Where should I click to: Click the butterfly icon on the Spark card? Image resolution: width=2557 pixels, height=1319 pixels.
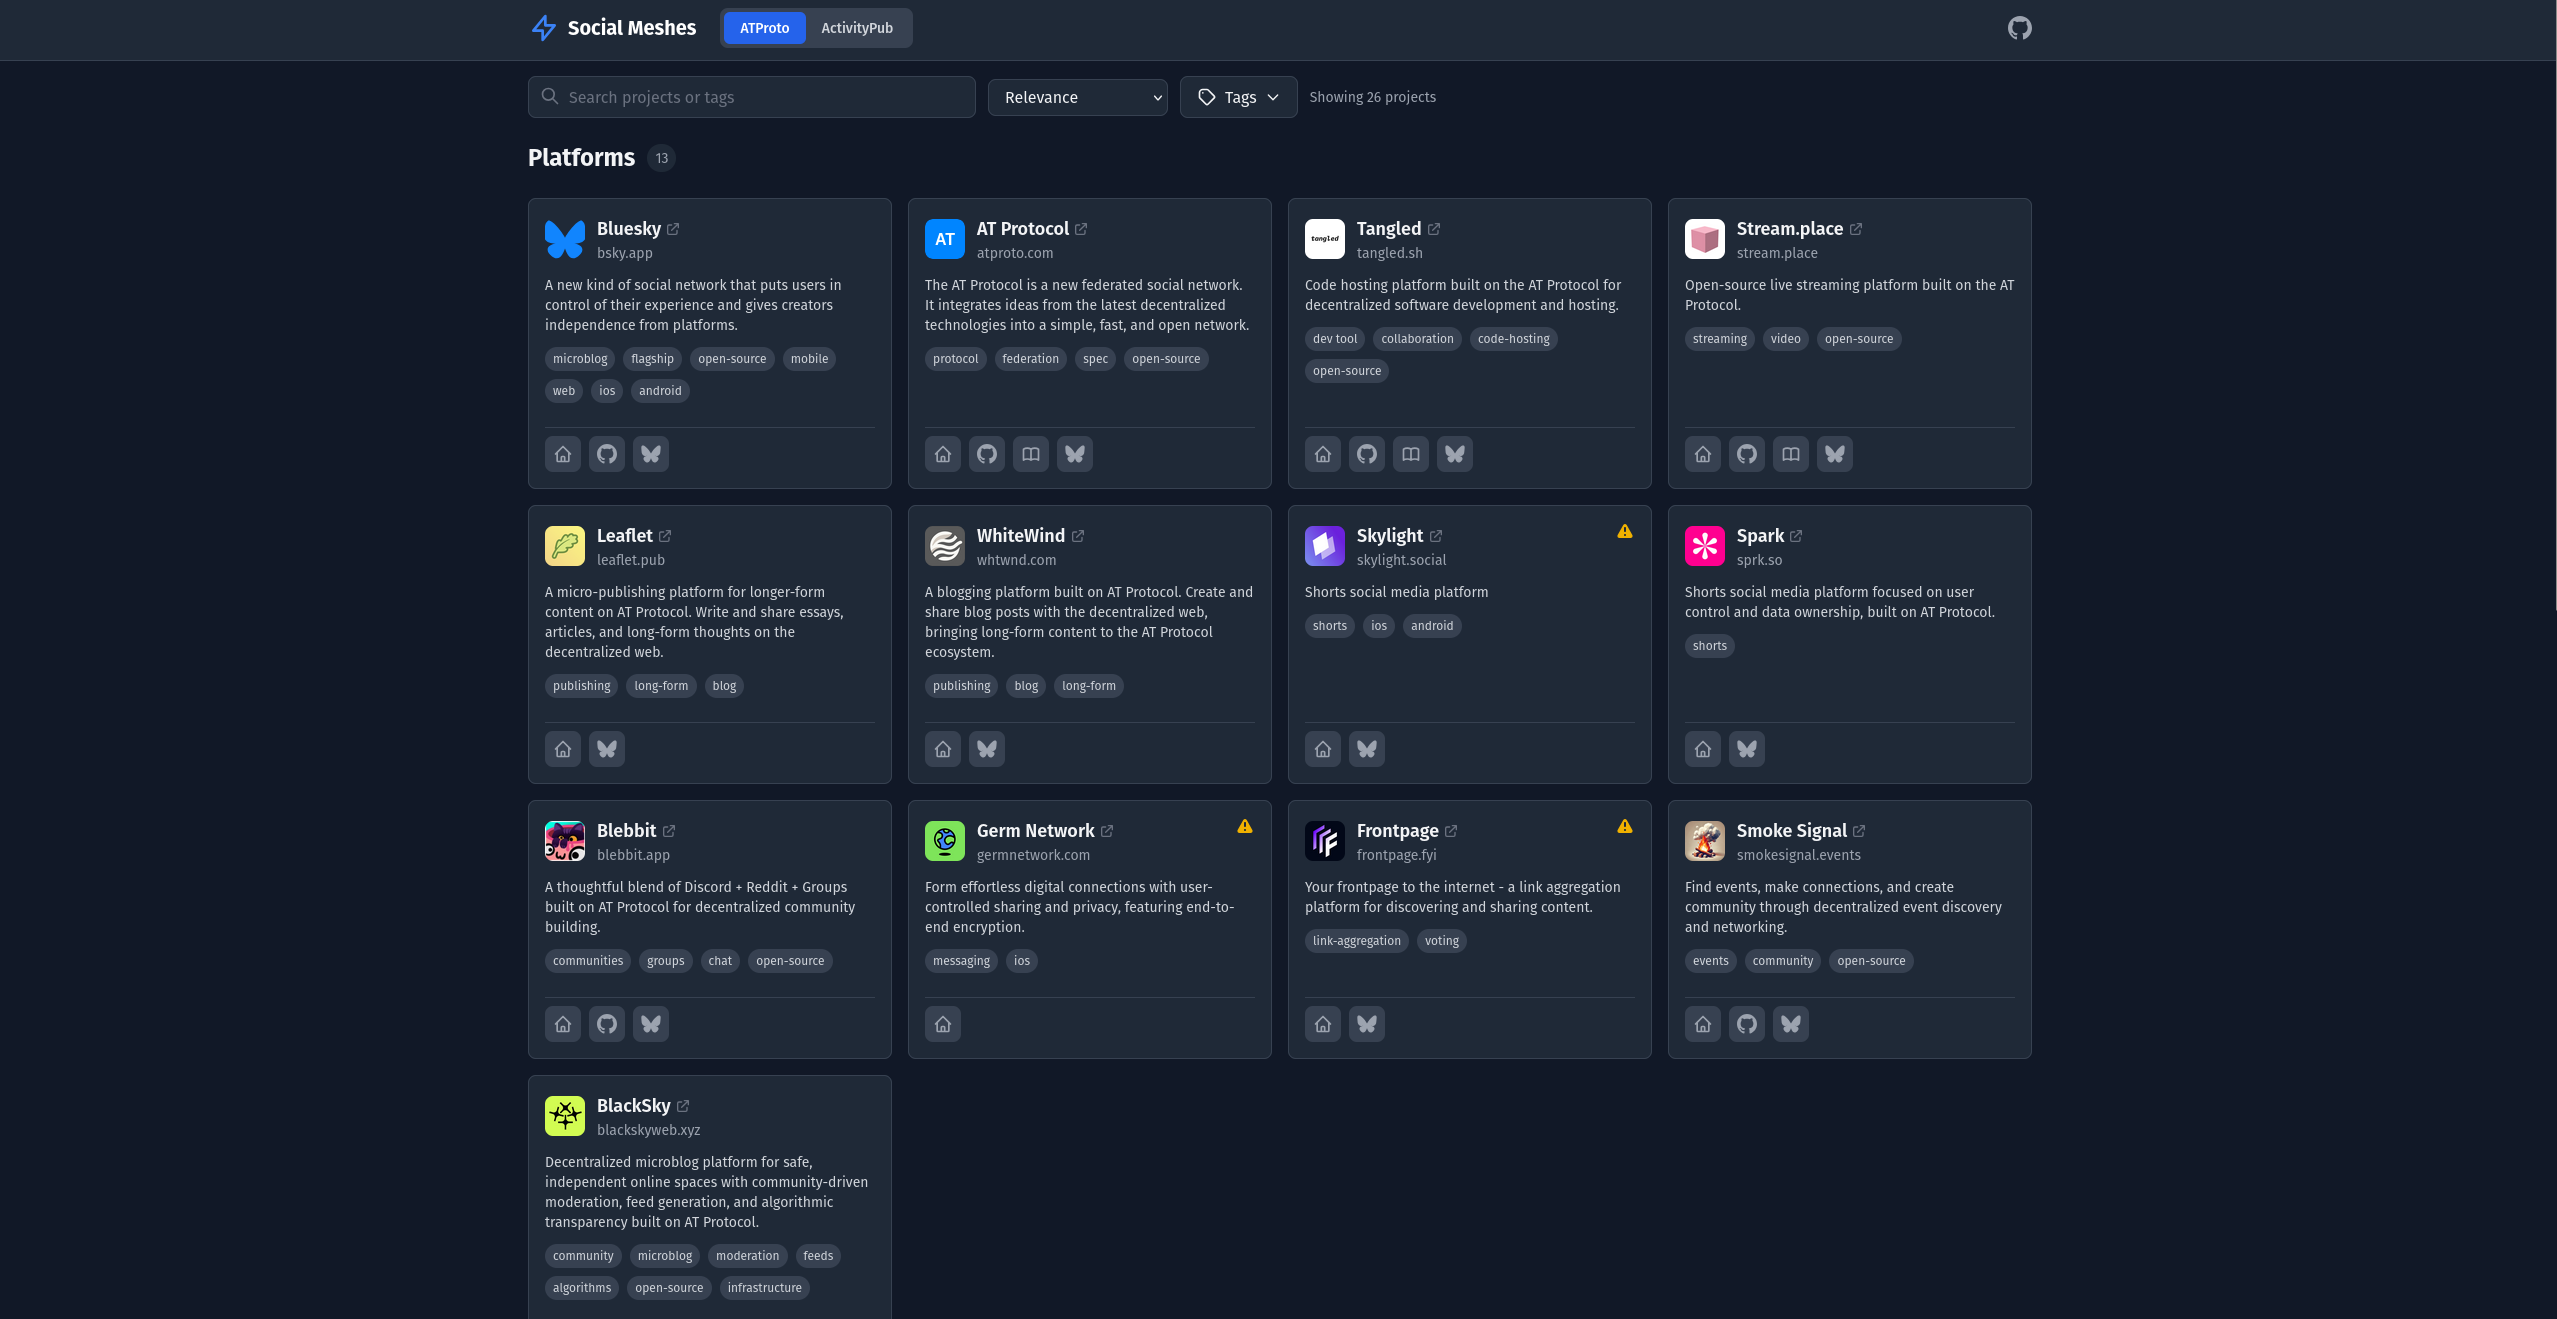pyautogui.click(x=1746, y=748)
